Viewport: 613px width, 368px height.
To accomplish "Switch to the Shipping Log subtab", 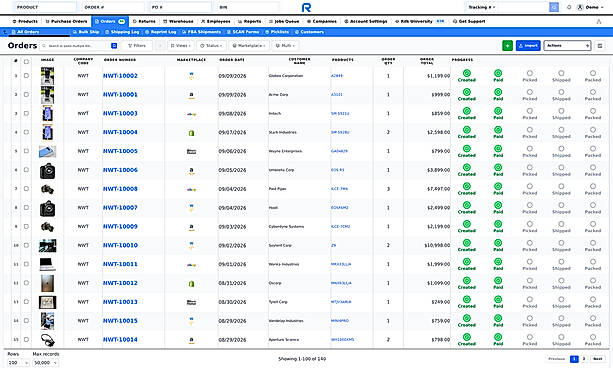I will pos(122,32).
